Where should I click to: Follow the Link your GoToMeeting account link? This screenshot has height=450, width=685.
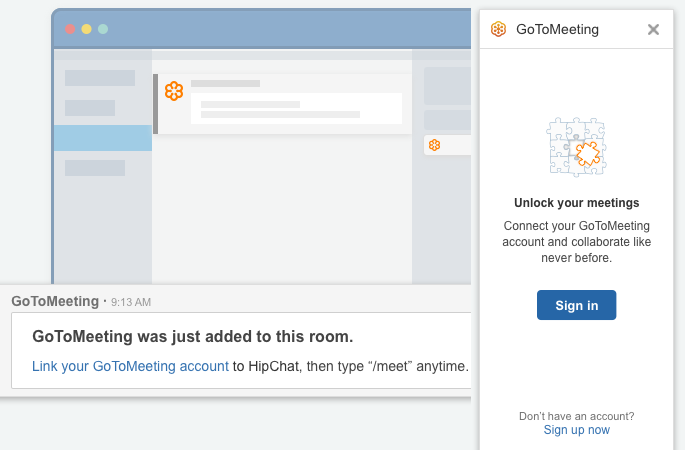coord(130,366)
